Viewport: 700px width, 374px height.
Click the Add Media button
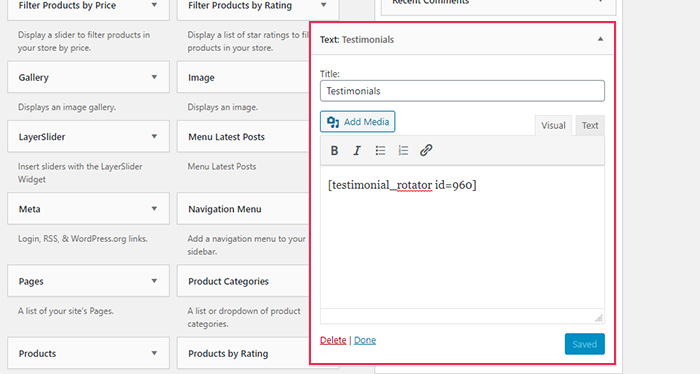click(358, 122)
